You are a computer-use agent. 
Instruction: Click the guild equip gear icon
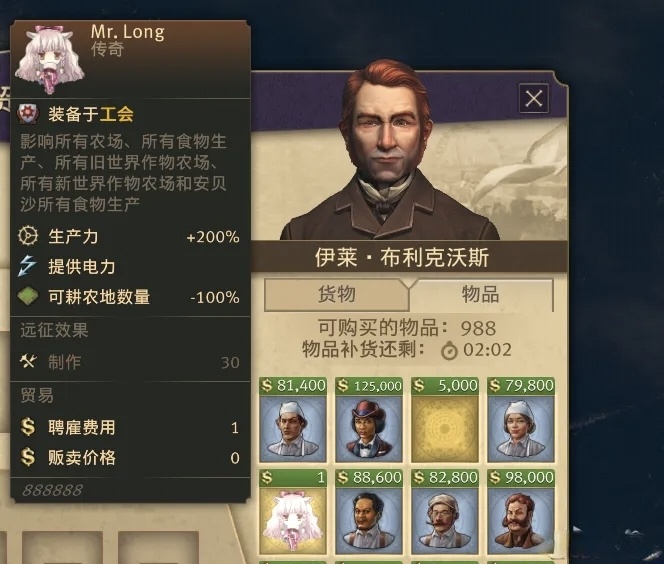pyautogui.click(x=28, y=114)
